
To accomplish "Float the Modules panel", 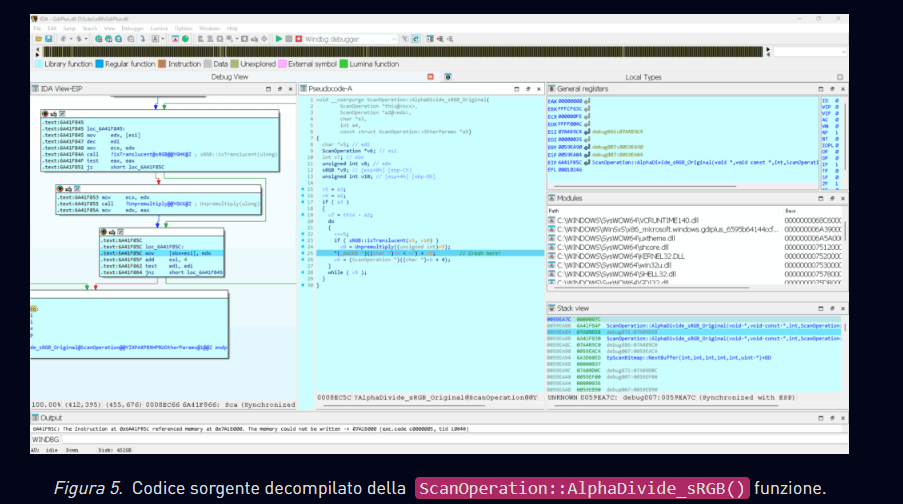I will (832, 199).
